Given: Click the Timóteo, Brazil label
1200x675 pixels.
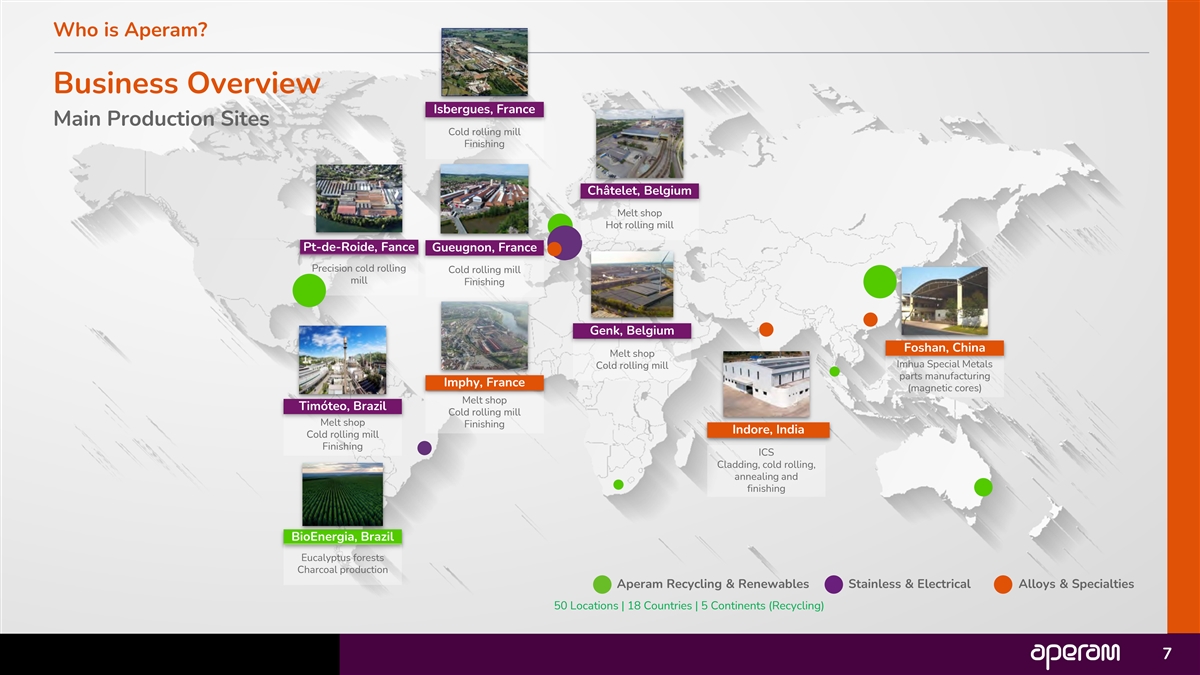Looking at the screenshot, I should coord(342,406).
